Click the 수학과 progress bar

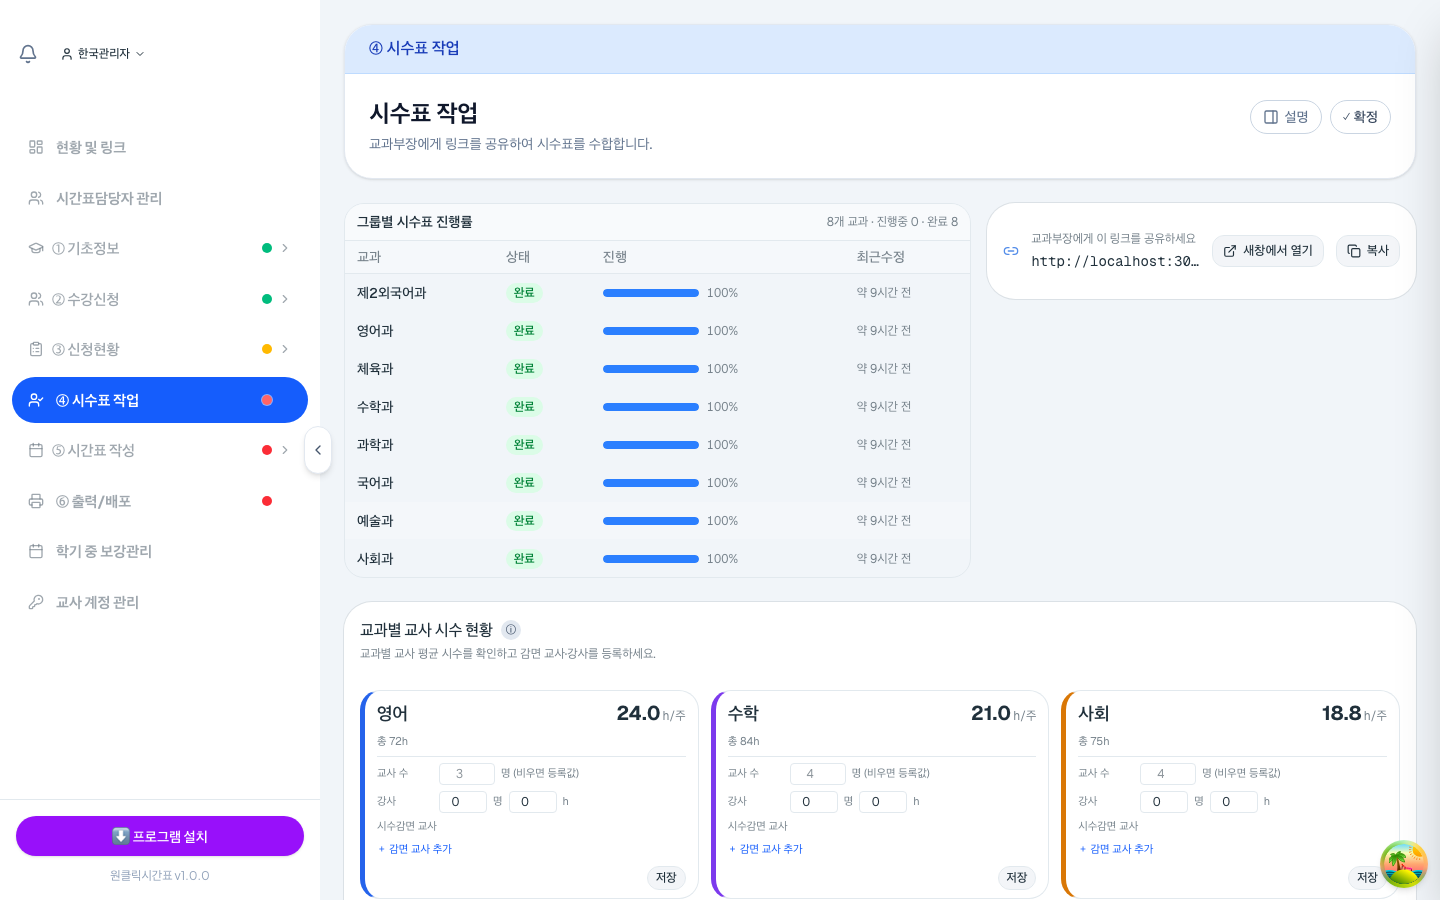(651, 407)
